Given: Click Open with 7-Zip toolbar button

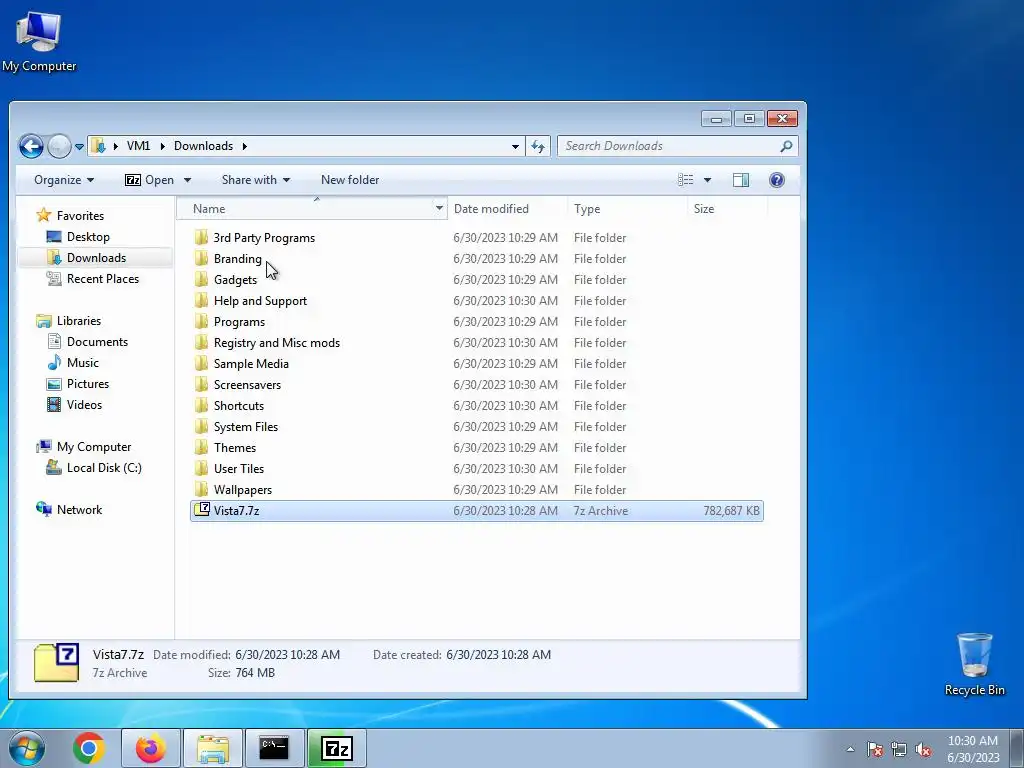Looking at the screenshot, I should [150, 180].
